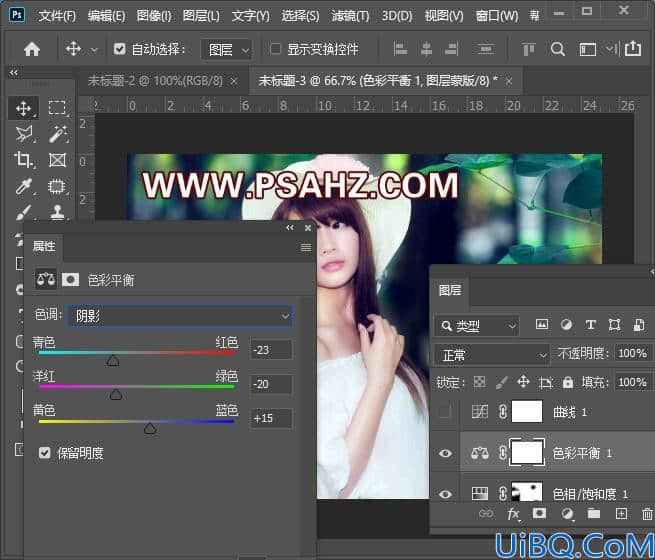Switch to 未标题-2 document tab

click(155, 80)
